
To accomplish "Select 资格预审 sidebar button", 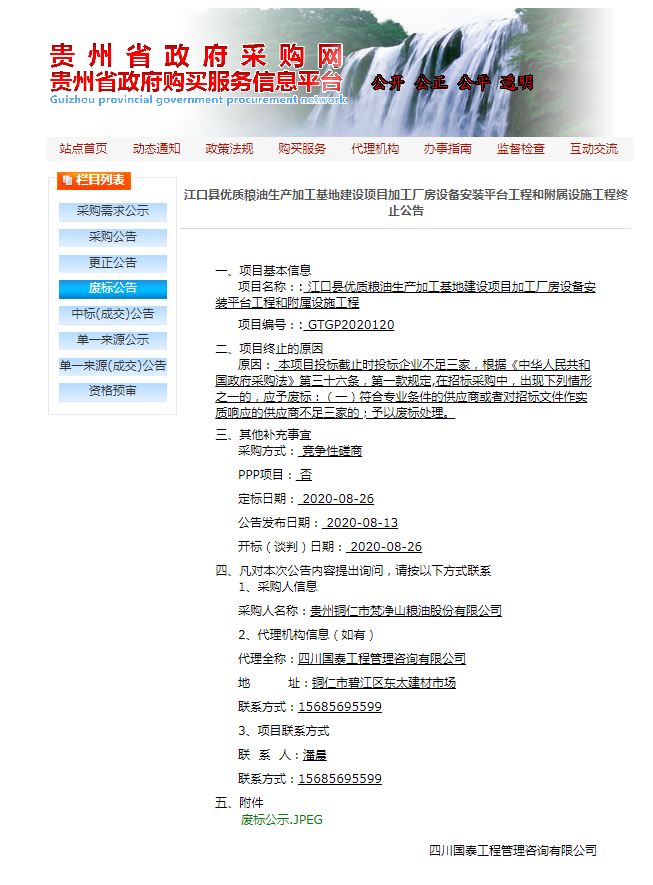I will coord(113,391).
